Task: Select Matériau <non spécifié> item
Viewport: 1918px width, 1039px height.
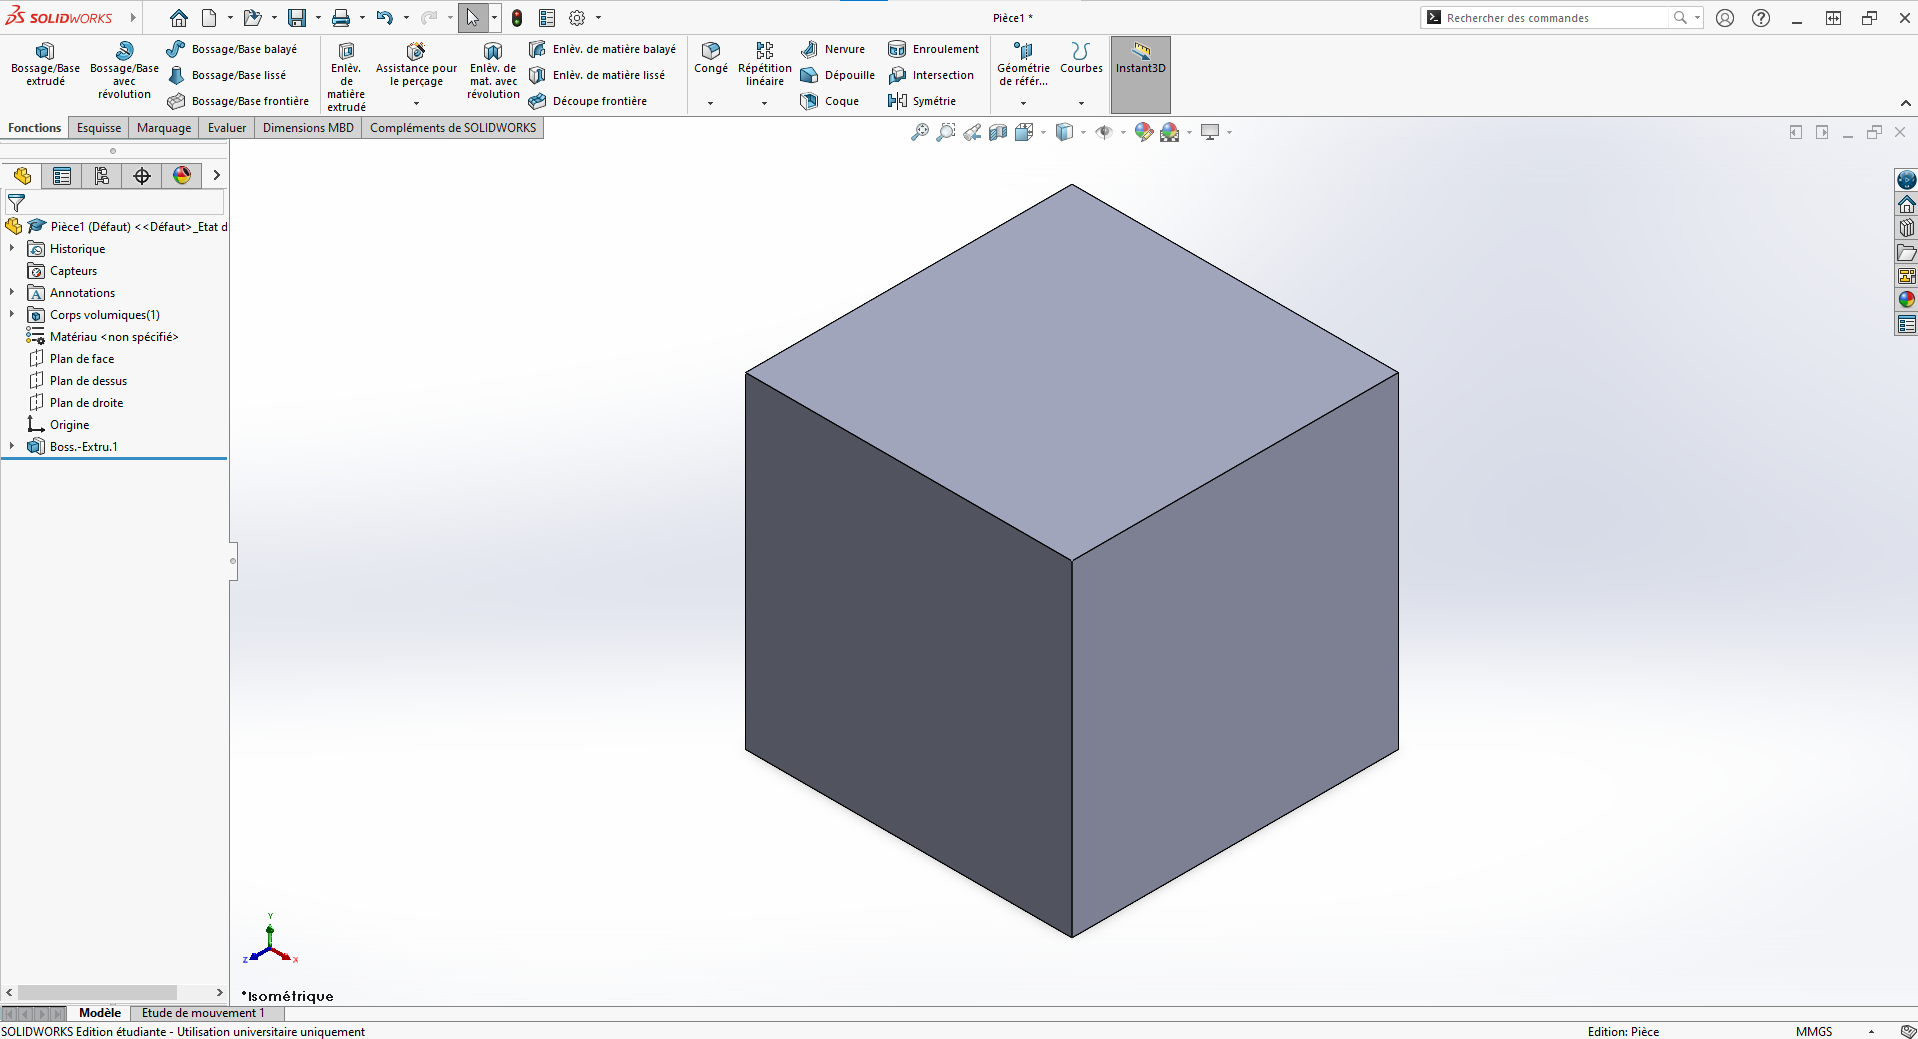Action: [x=114, y=337]
